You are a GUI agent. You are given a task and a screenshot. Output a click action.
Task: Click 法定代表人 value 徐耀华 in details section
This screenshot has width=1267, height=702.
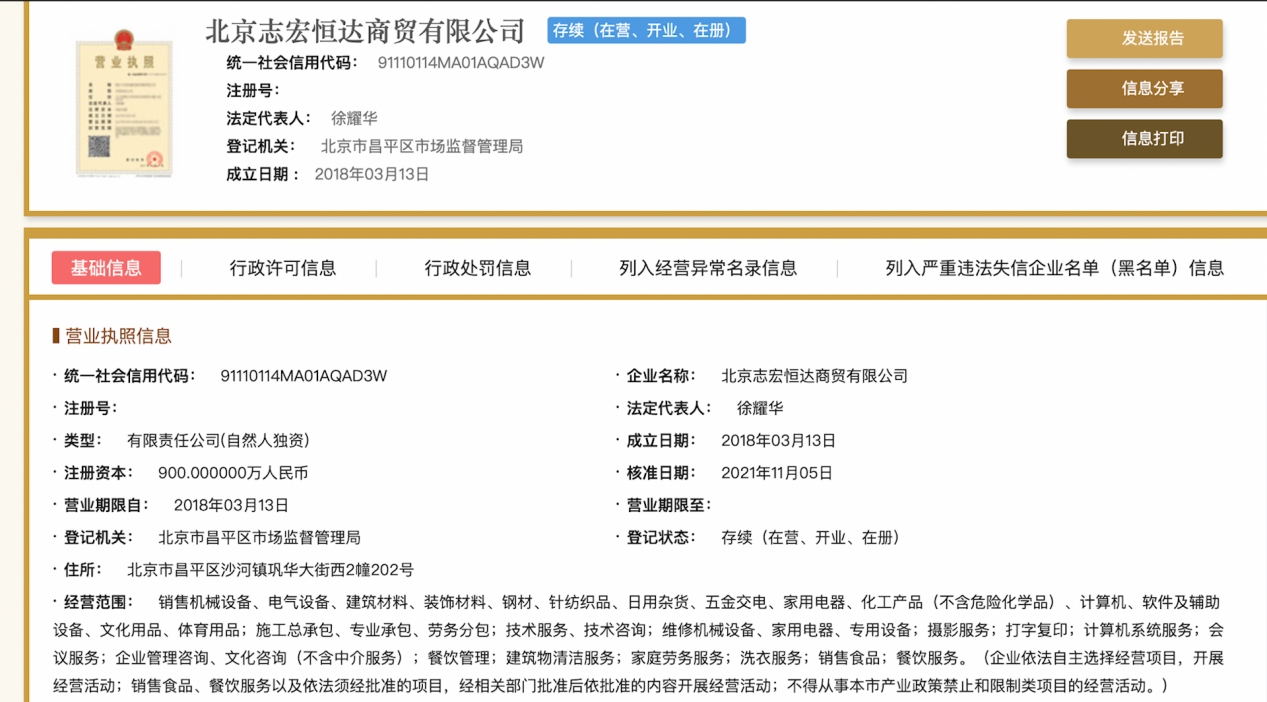760,408
